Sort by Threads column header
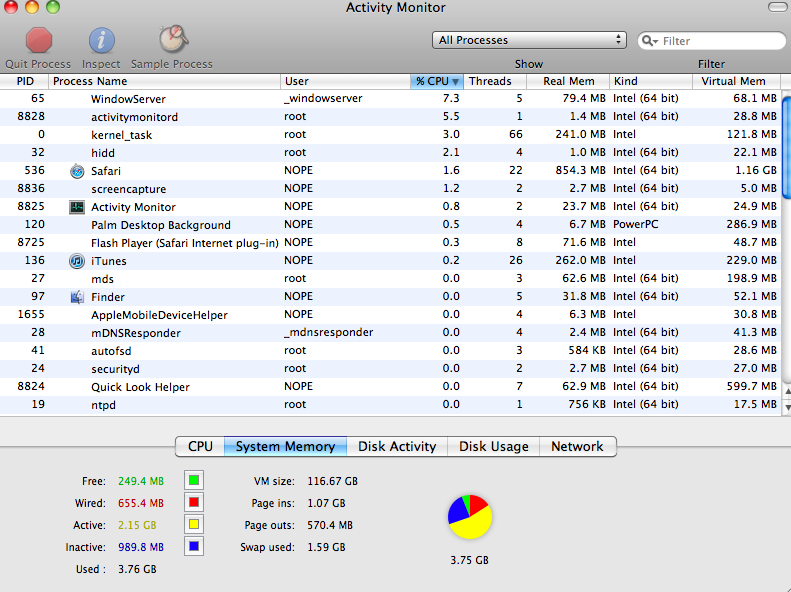This screenshot has width=791, height=592. (x=495, y=81)
